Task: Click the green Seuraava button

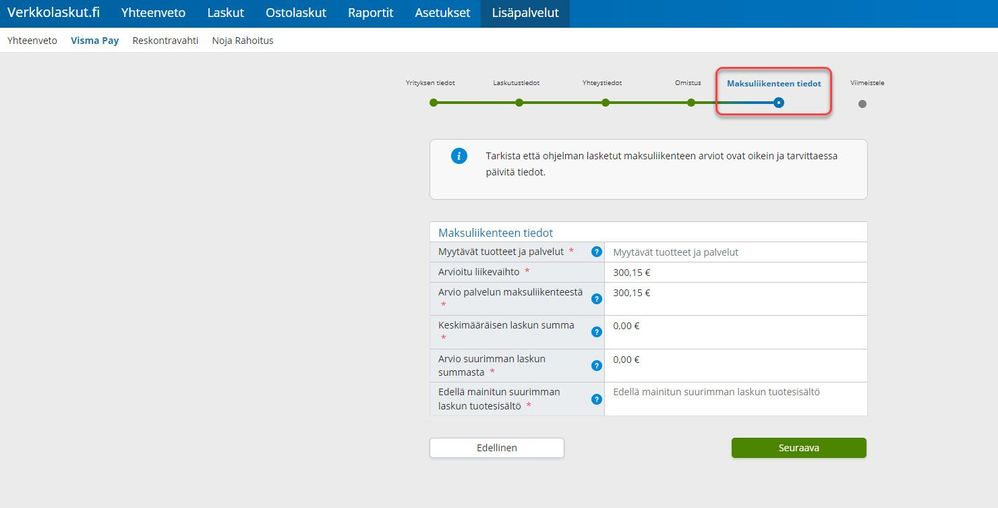Action: (x=799, y=448)
